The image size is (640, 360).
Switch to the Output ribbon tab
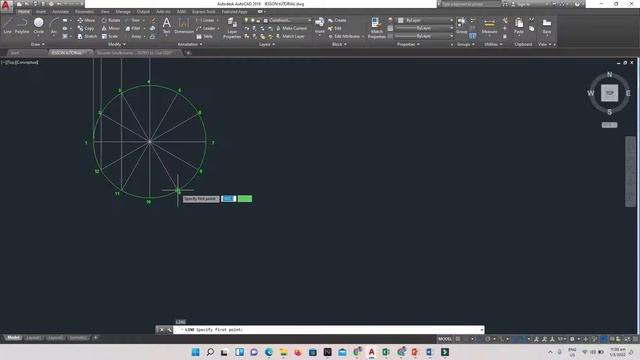click(x=143, y=11)
